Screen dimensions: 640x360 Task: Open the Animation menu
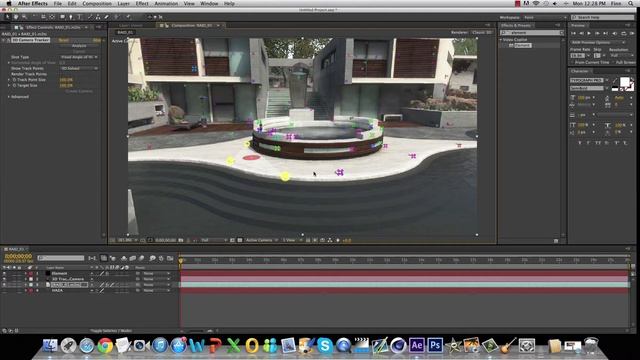point(166,3)
